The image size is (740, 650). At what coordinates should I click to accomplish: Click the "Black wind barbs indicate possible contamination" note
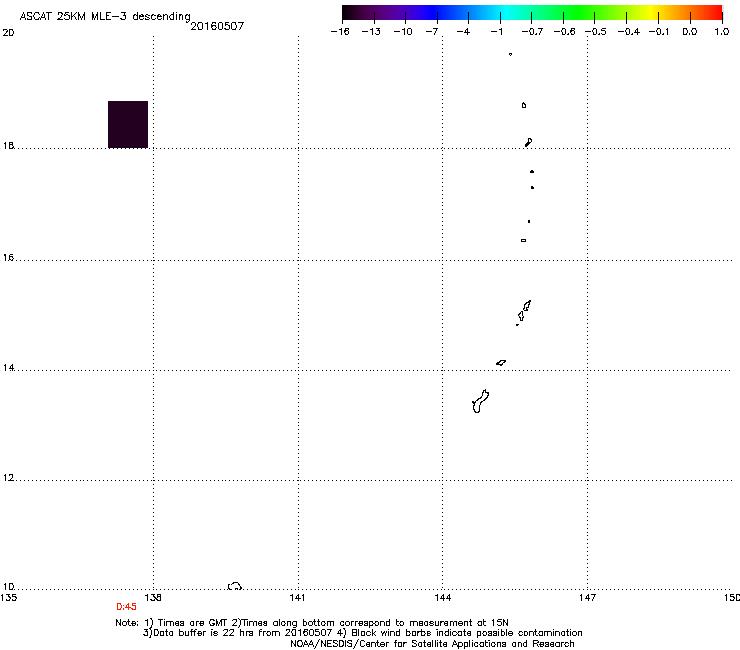tap(467, 633)
